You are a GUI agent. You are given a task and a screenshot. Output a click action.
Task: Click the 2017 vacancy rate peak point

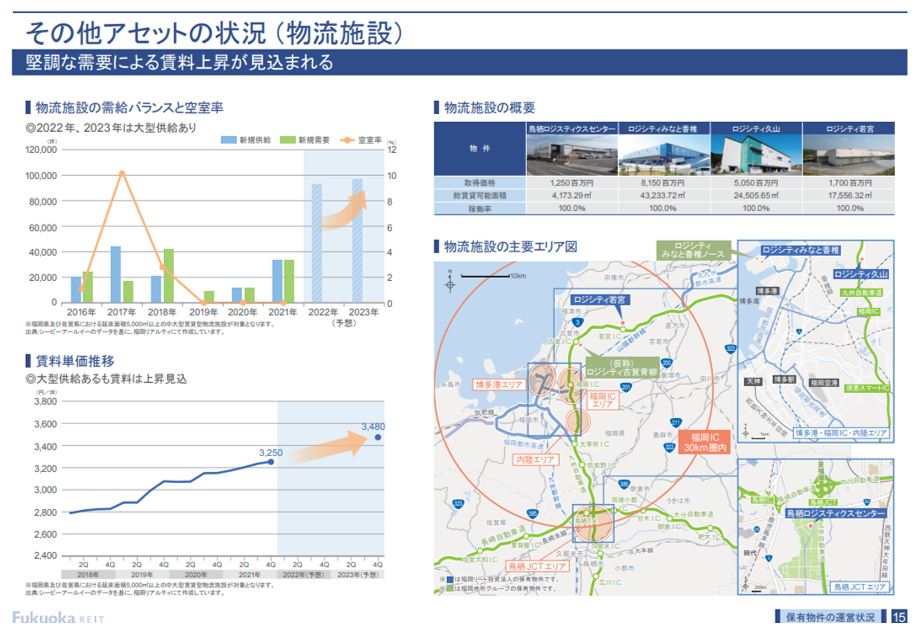(121, 173)
